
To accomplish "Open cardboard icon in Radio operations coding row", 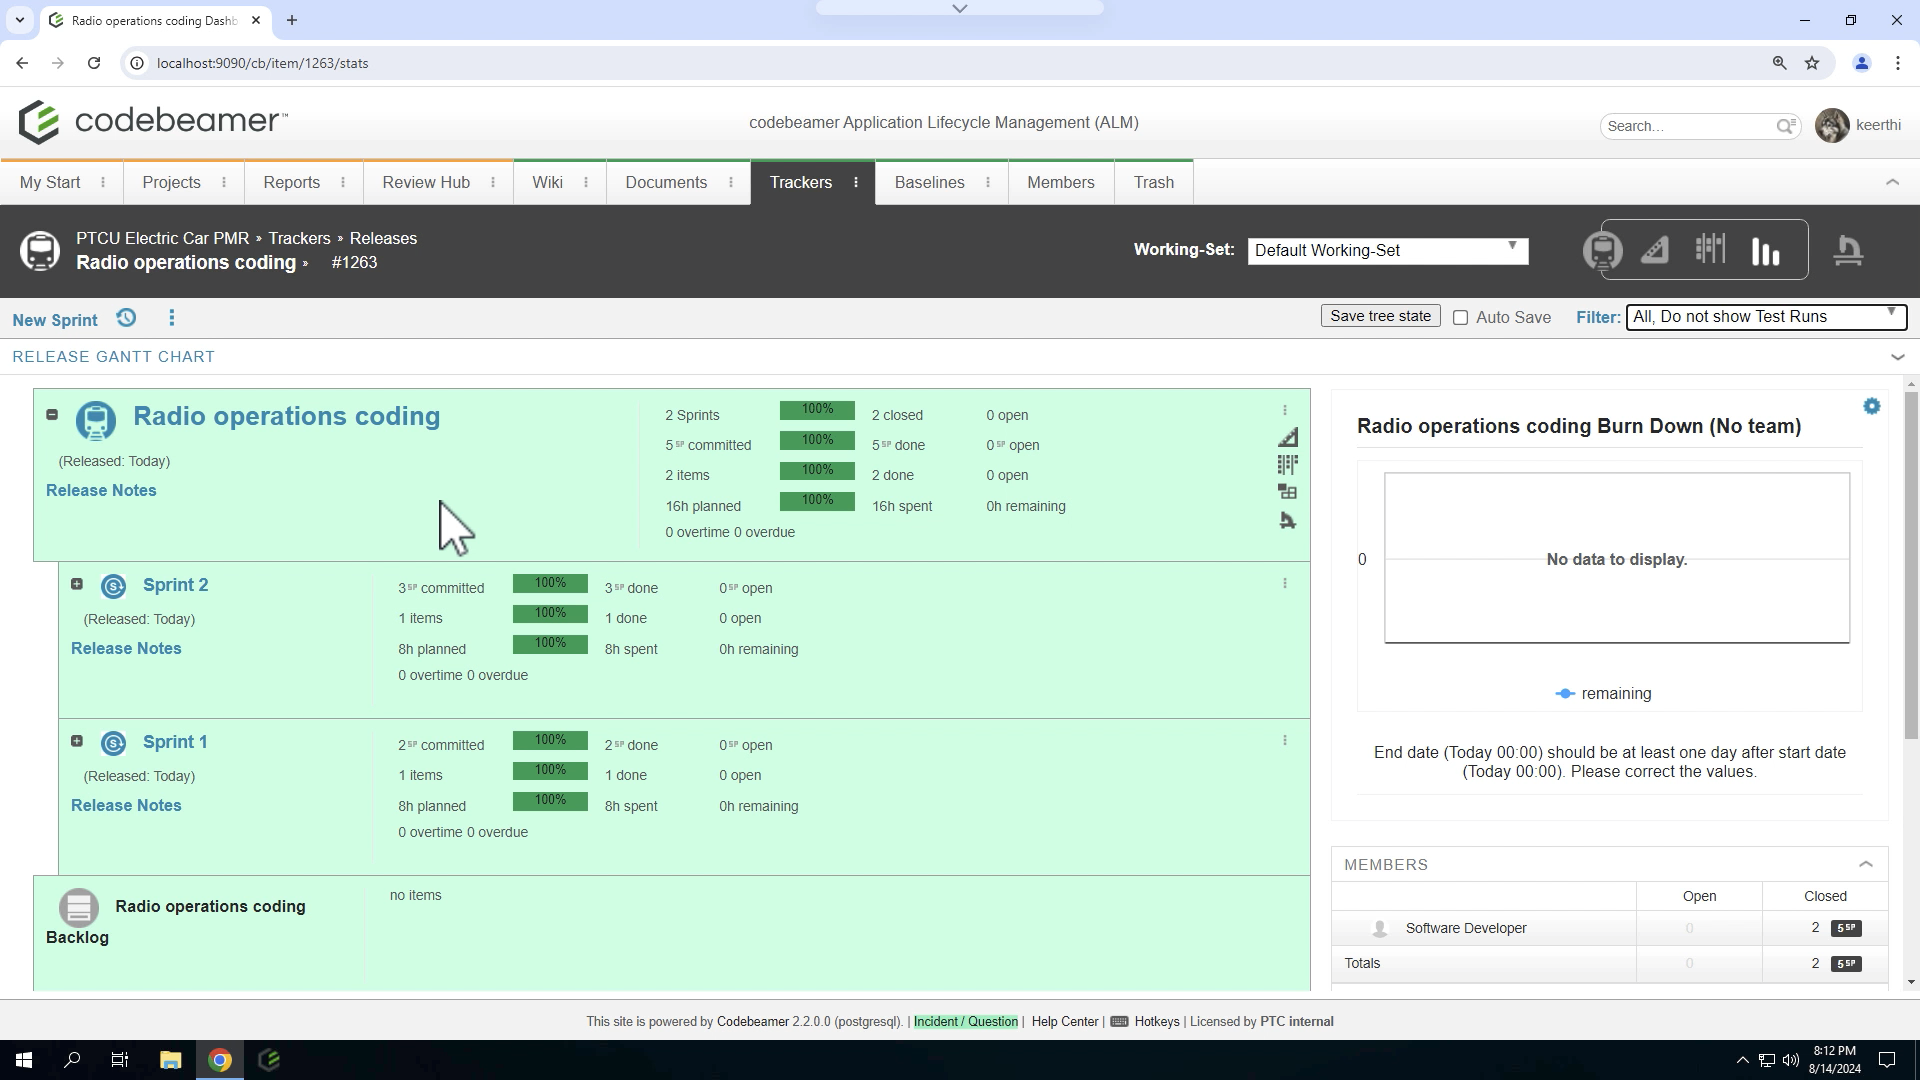I will pos(1288,464).
